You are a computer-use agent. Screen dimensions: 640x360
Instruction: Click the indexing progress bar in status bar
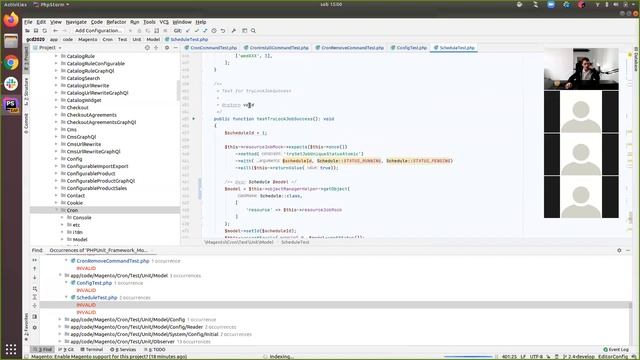point(467,357)
